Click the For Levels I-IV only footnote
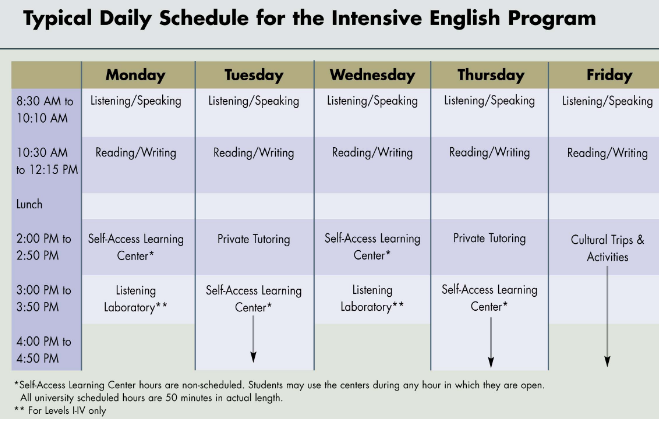 tap(60, 410)
